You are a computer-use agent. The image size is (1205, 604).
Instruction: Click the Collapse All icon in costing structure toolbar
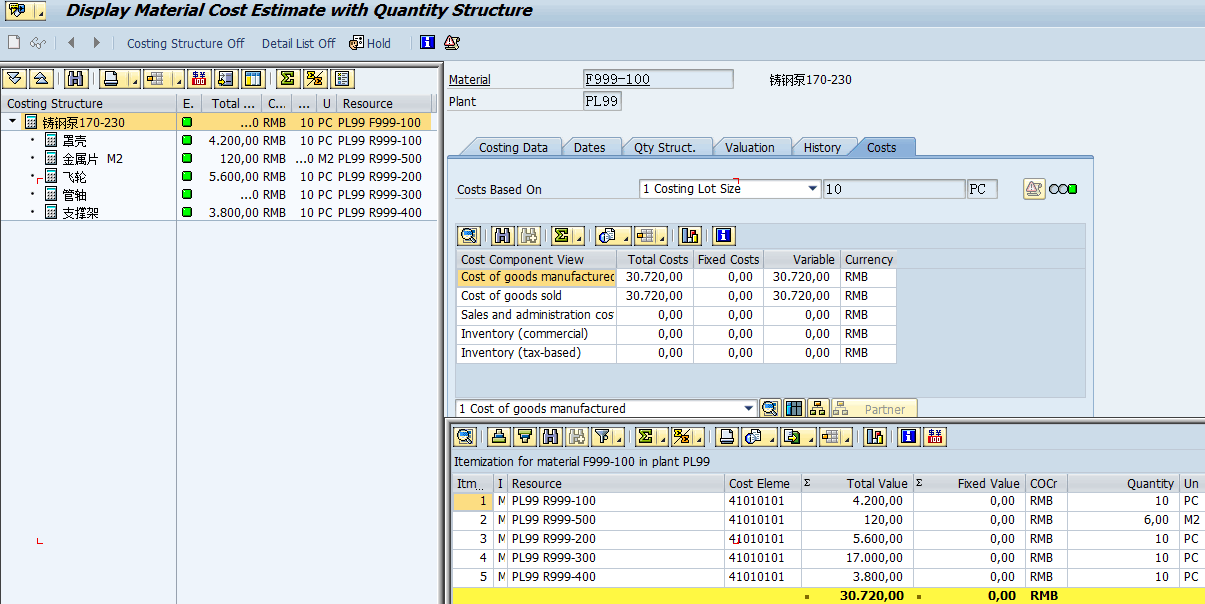pos(41,79)
